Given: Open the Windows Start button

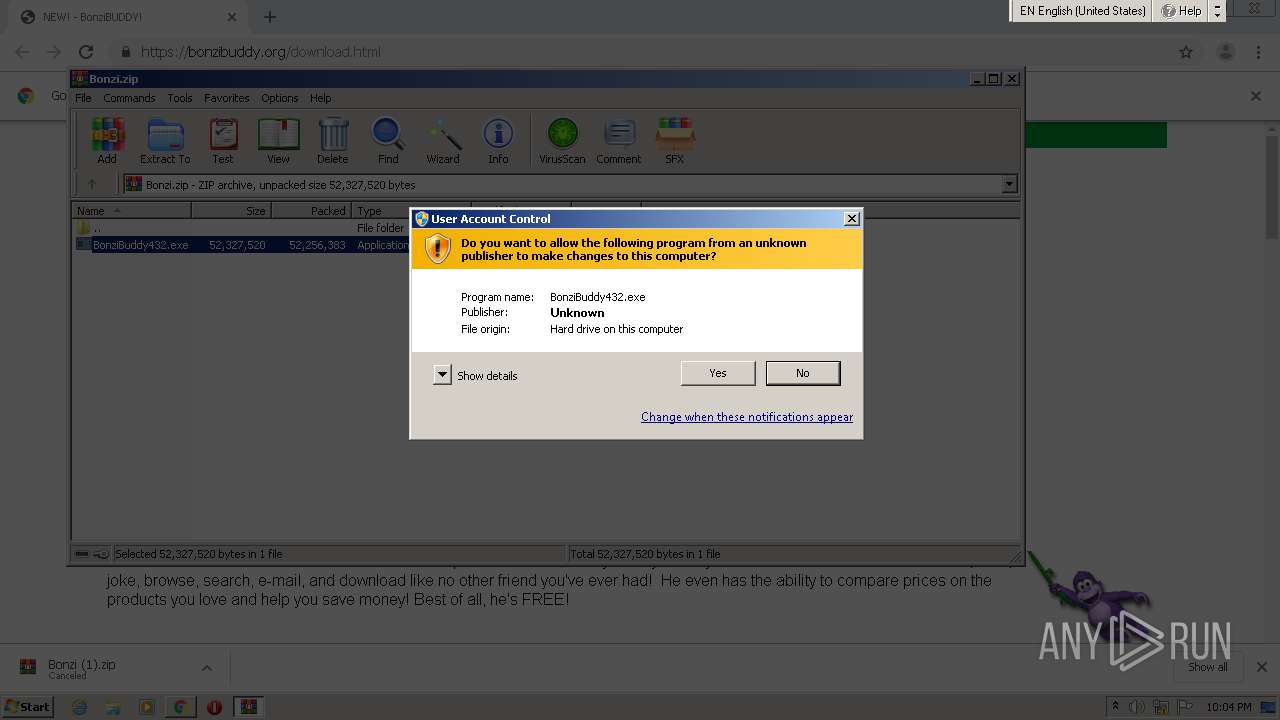Looking at the screenshot, I should (x=27, y=706).
